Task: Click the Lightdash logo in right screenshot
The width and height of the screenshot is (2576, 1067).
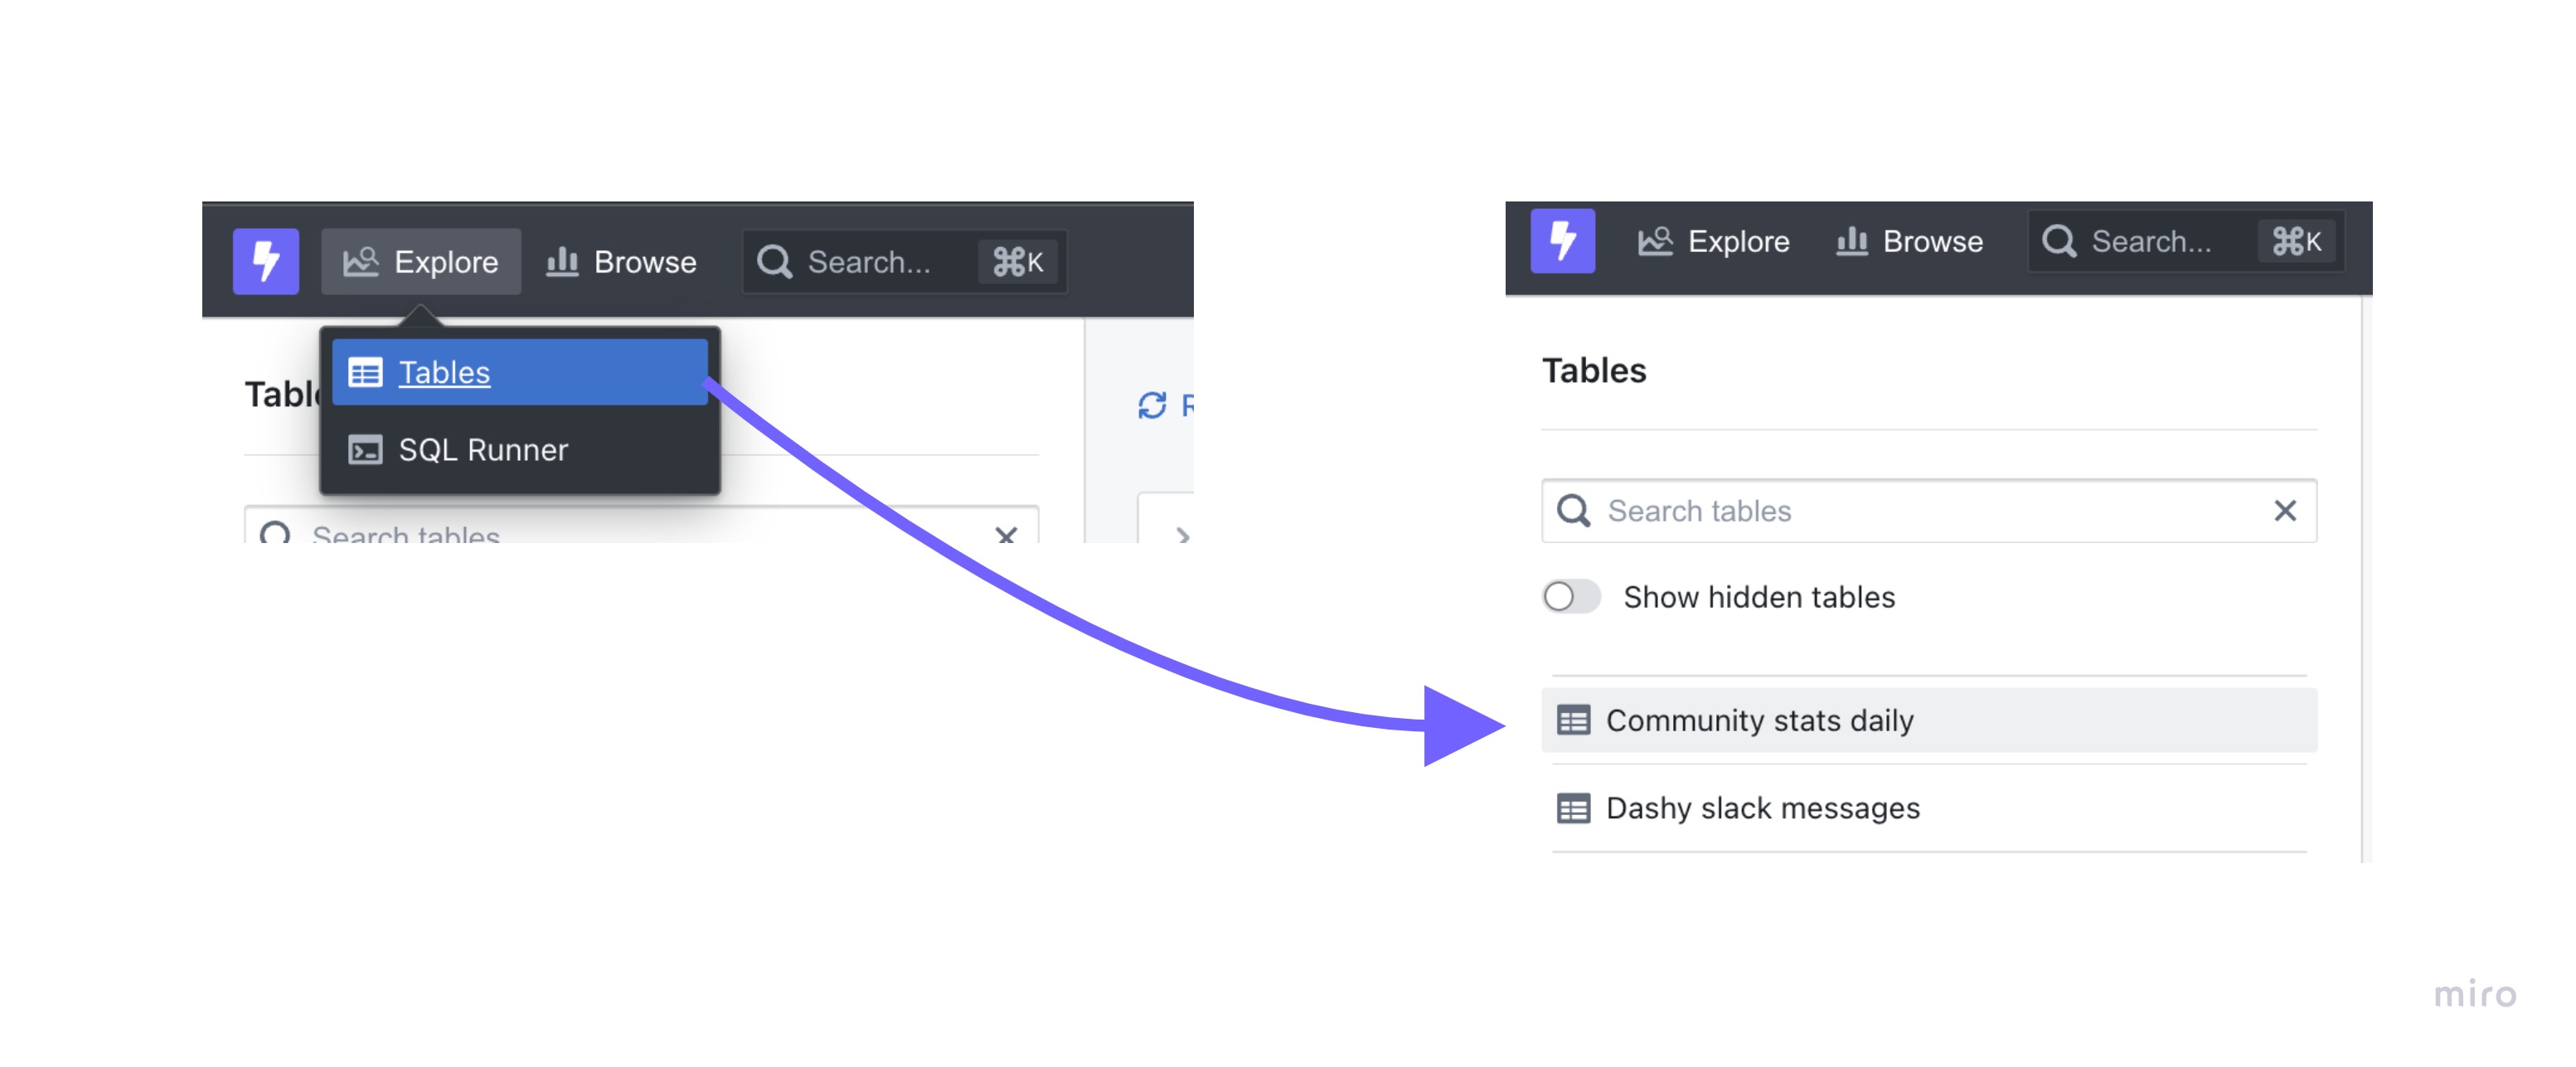Action: click(x=1562, y=240)
